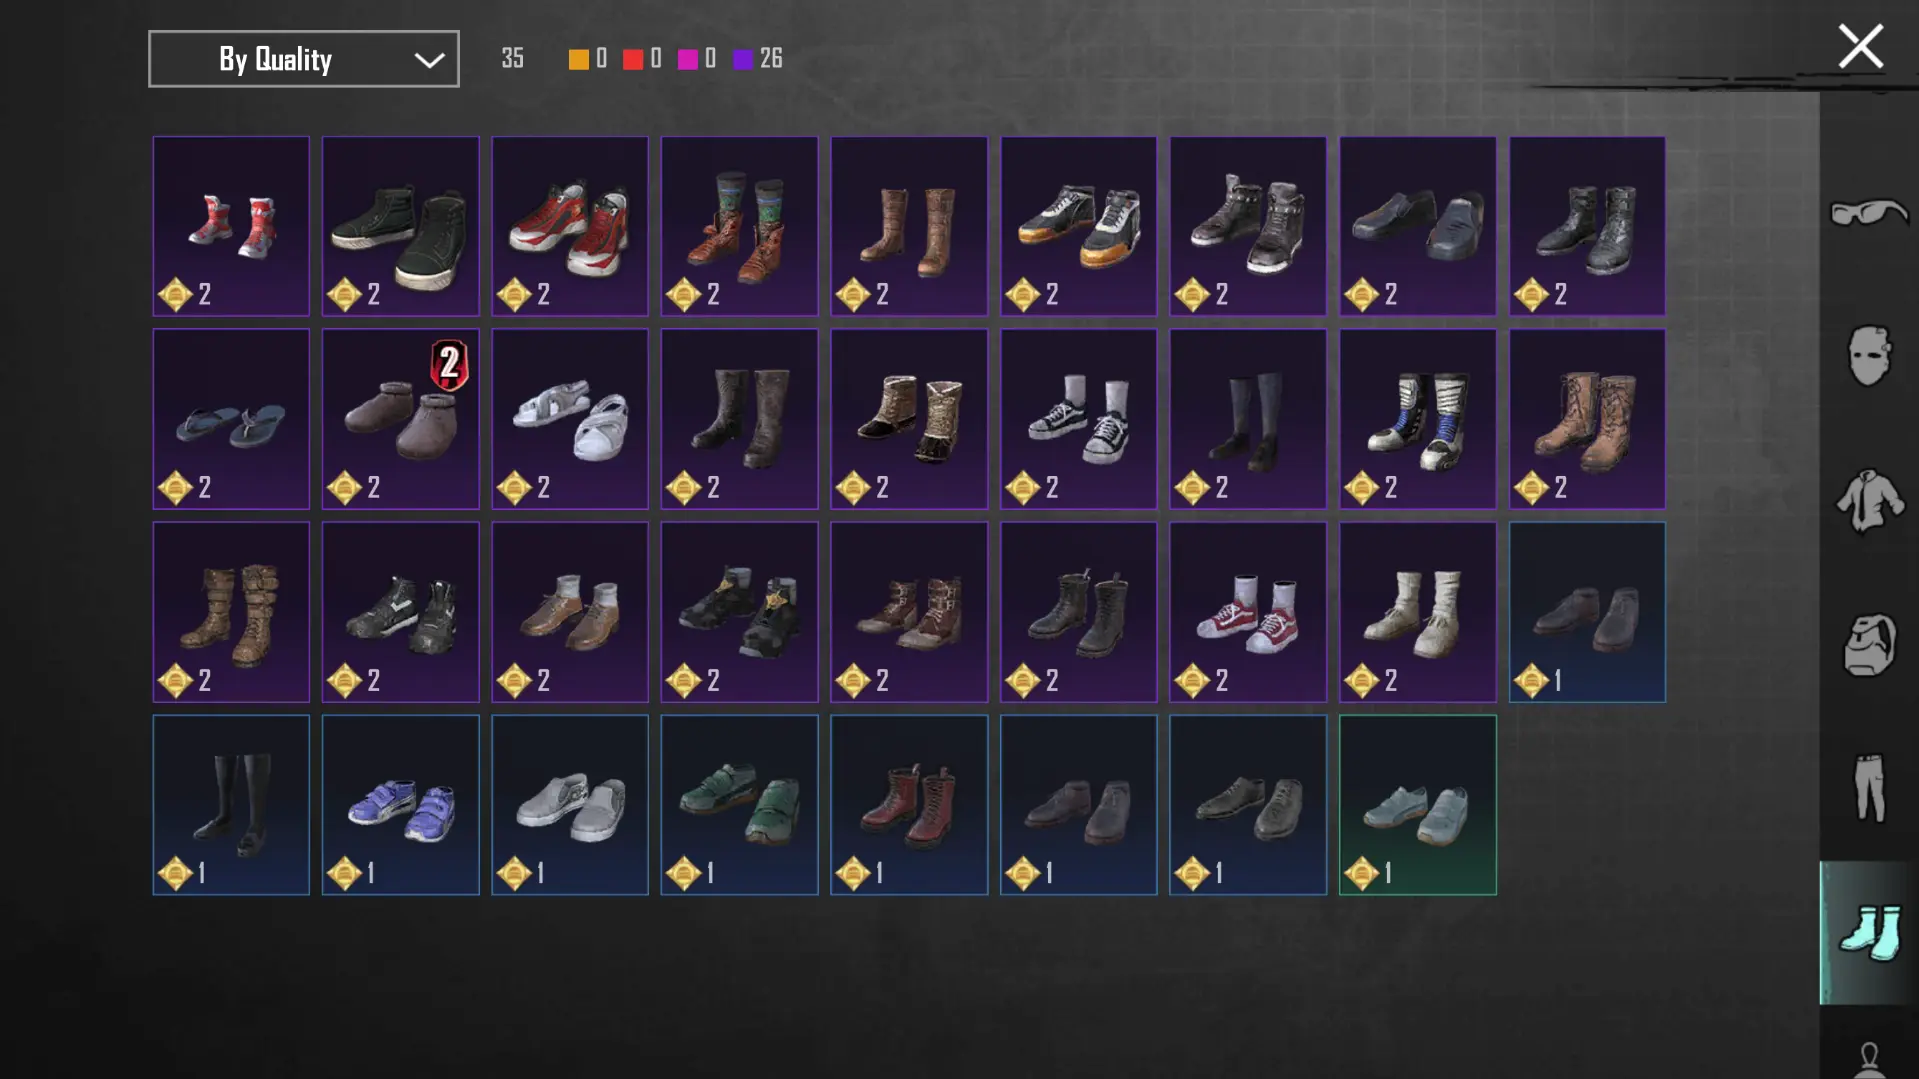The height and width of the screenshot is (1079, 1919).
Task: Open the glasses category in sidebar
Action: 1868,213
